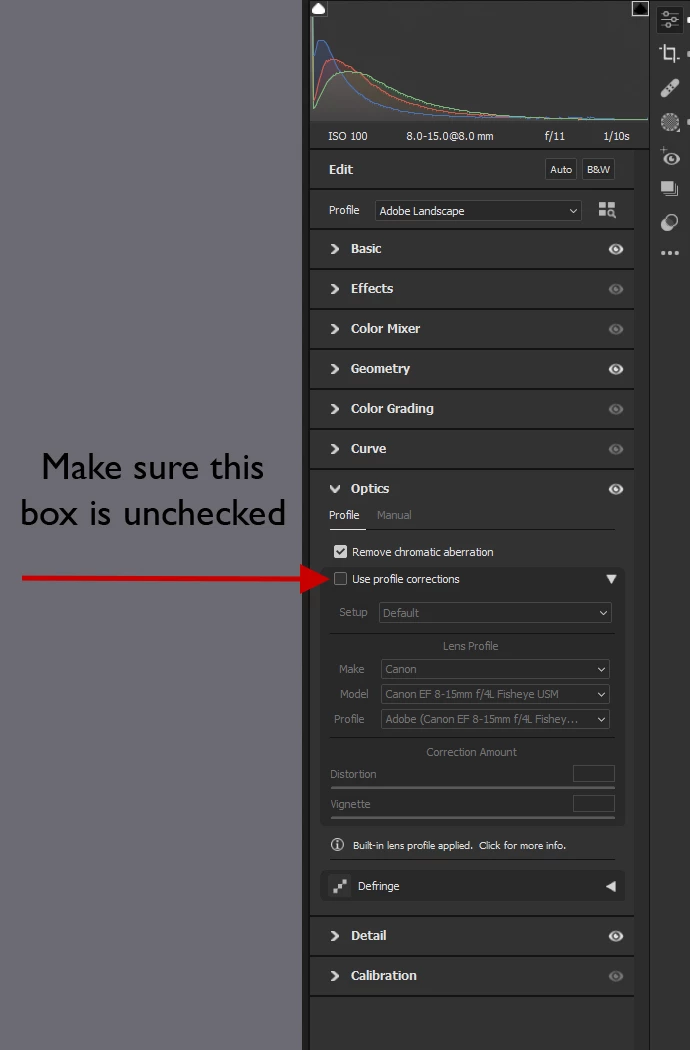Toggle Color Mixer visibility eye
690x1050 pixels.
pos(616,329)
